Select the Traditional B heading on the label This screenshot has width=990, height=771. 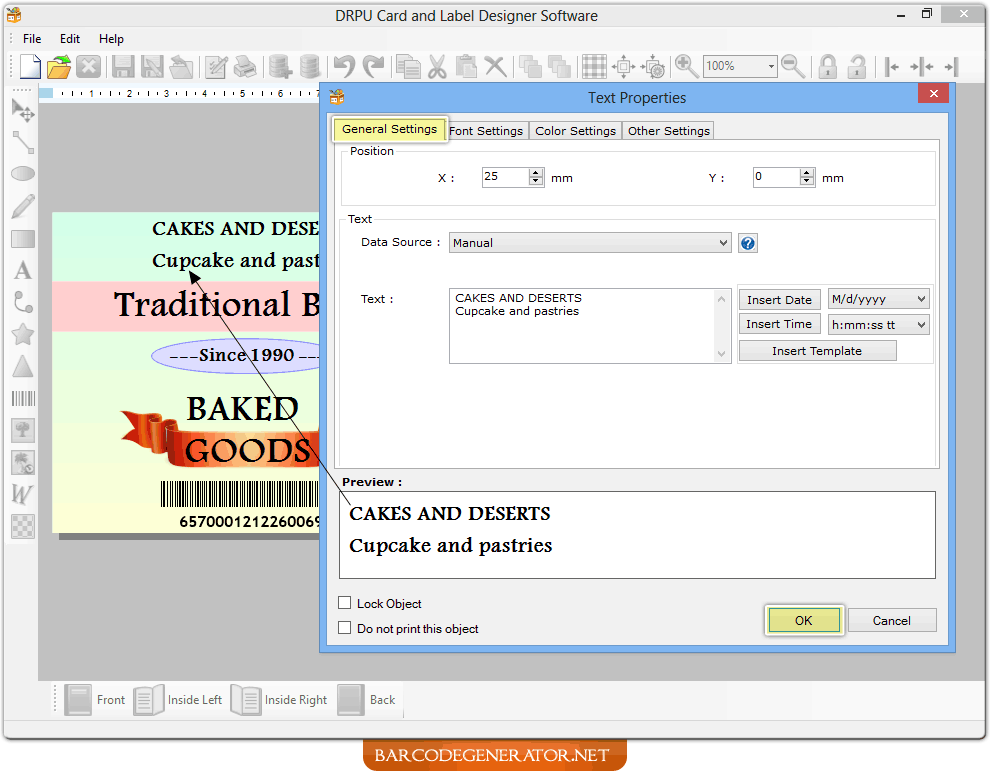point(217,304)
